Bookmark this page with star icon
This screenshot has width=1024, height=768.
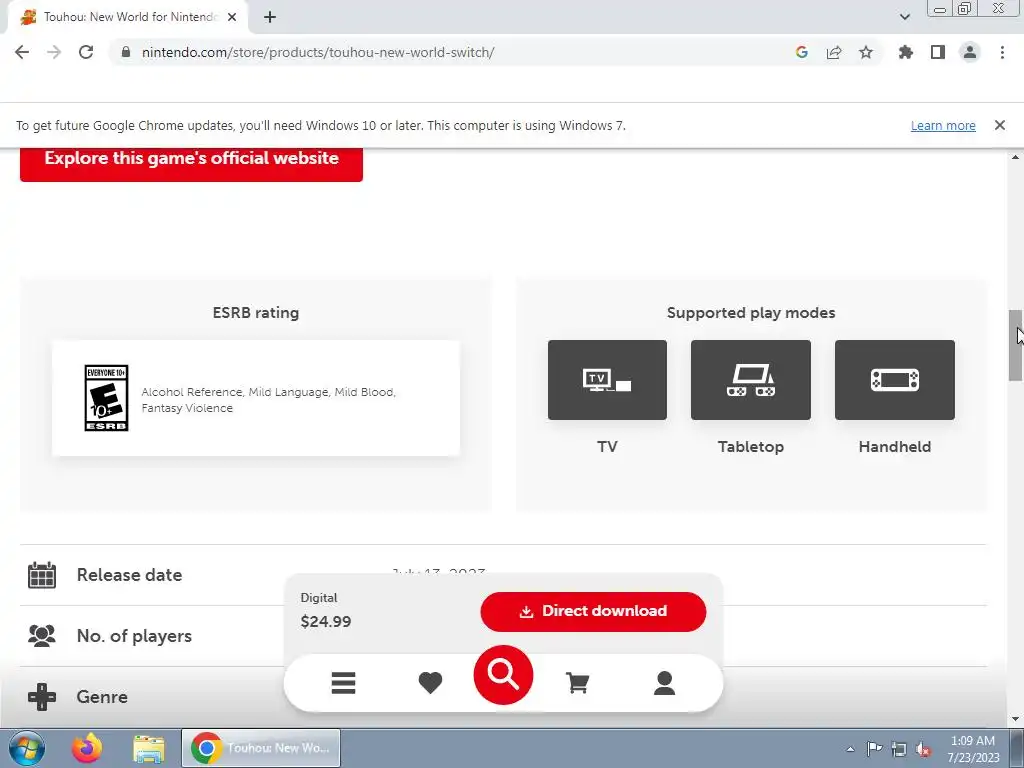click(x=866, y=52)
